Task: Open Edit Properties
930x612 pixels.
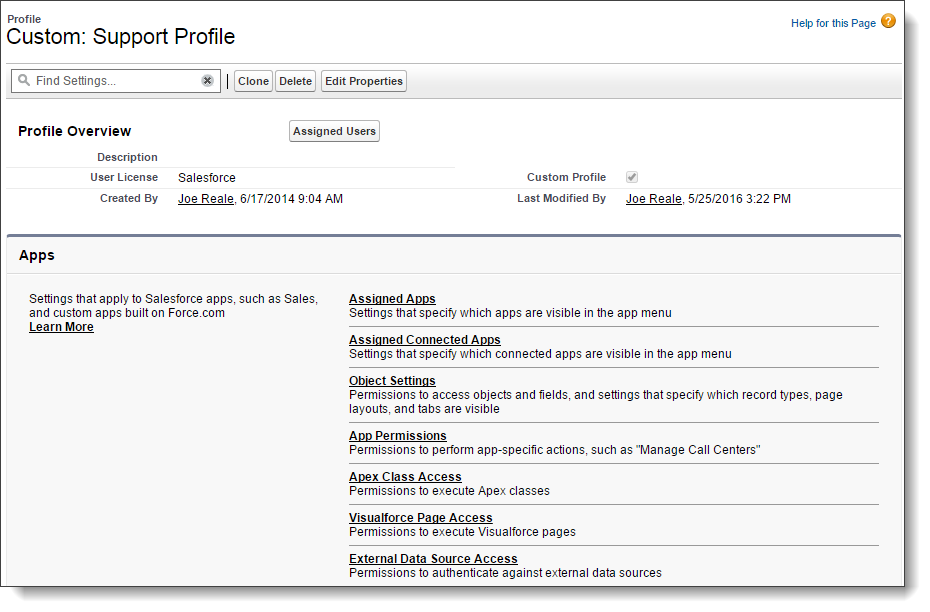Action: (364, 81)
